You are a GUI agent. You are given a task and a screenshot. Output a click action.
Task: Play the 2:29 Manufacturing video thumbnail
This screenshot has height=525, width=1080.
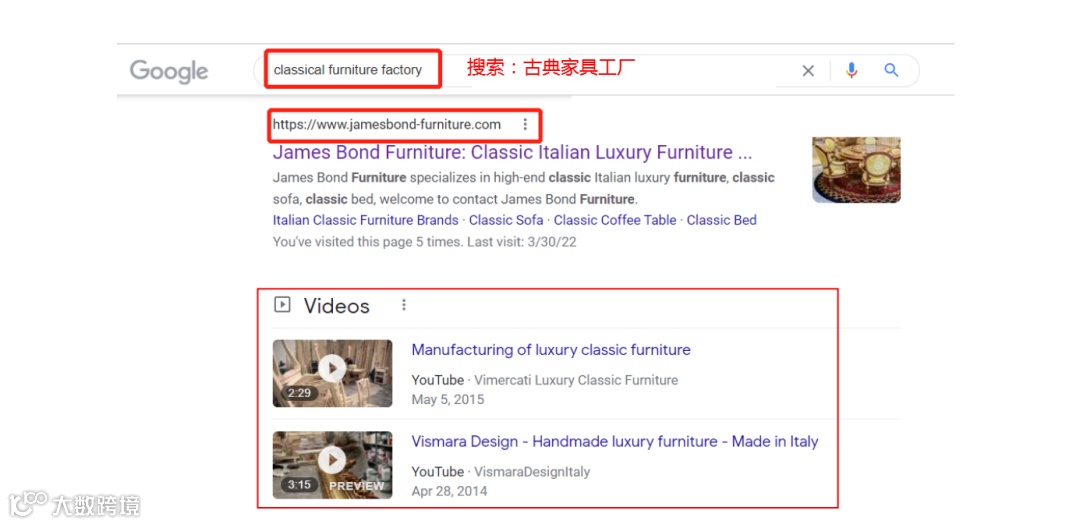(x=332, y=373)
